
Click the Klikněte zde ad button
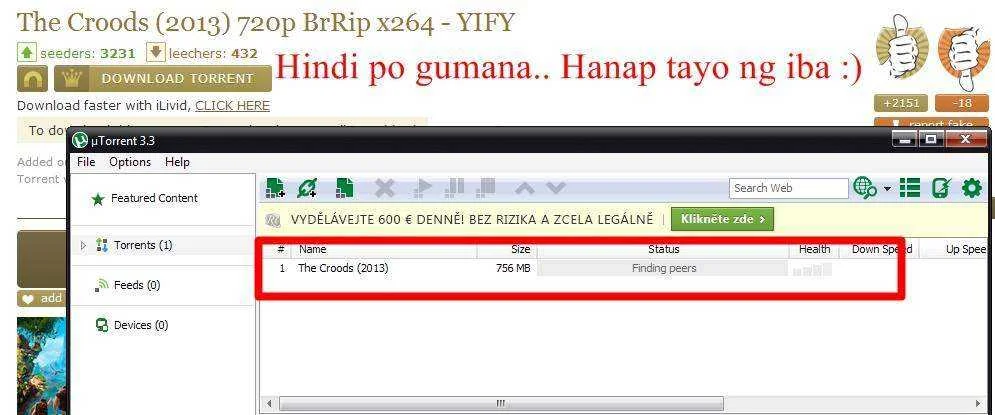[722, 220]
